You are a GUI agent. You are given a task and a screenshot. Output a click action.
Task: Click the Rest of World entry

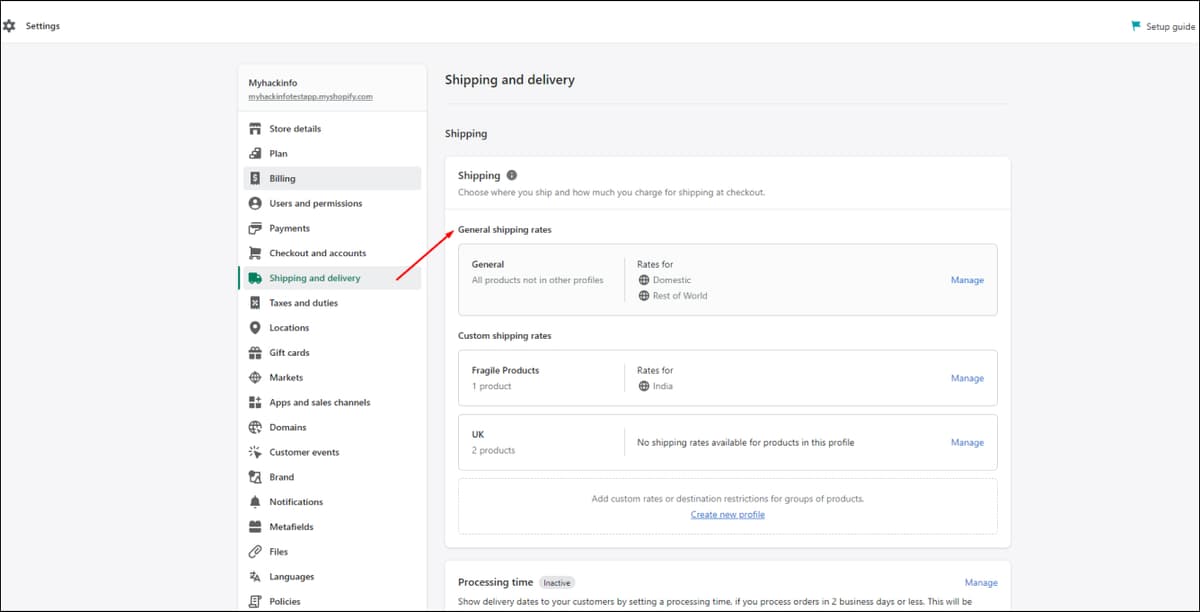680,296
